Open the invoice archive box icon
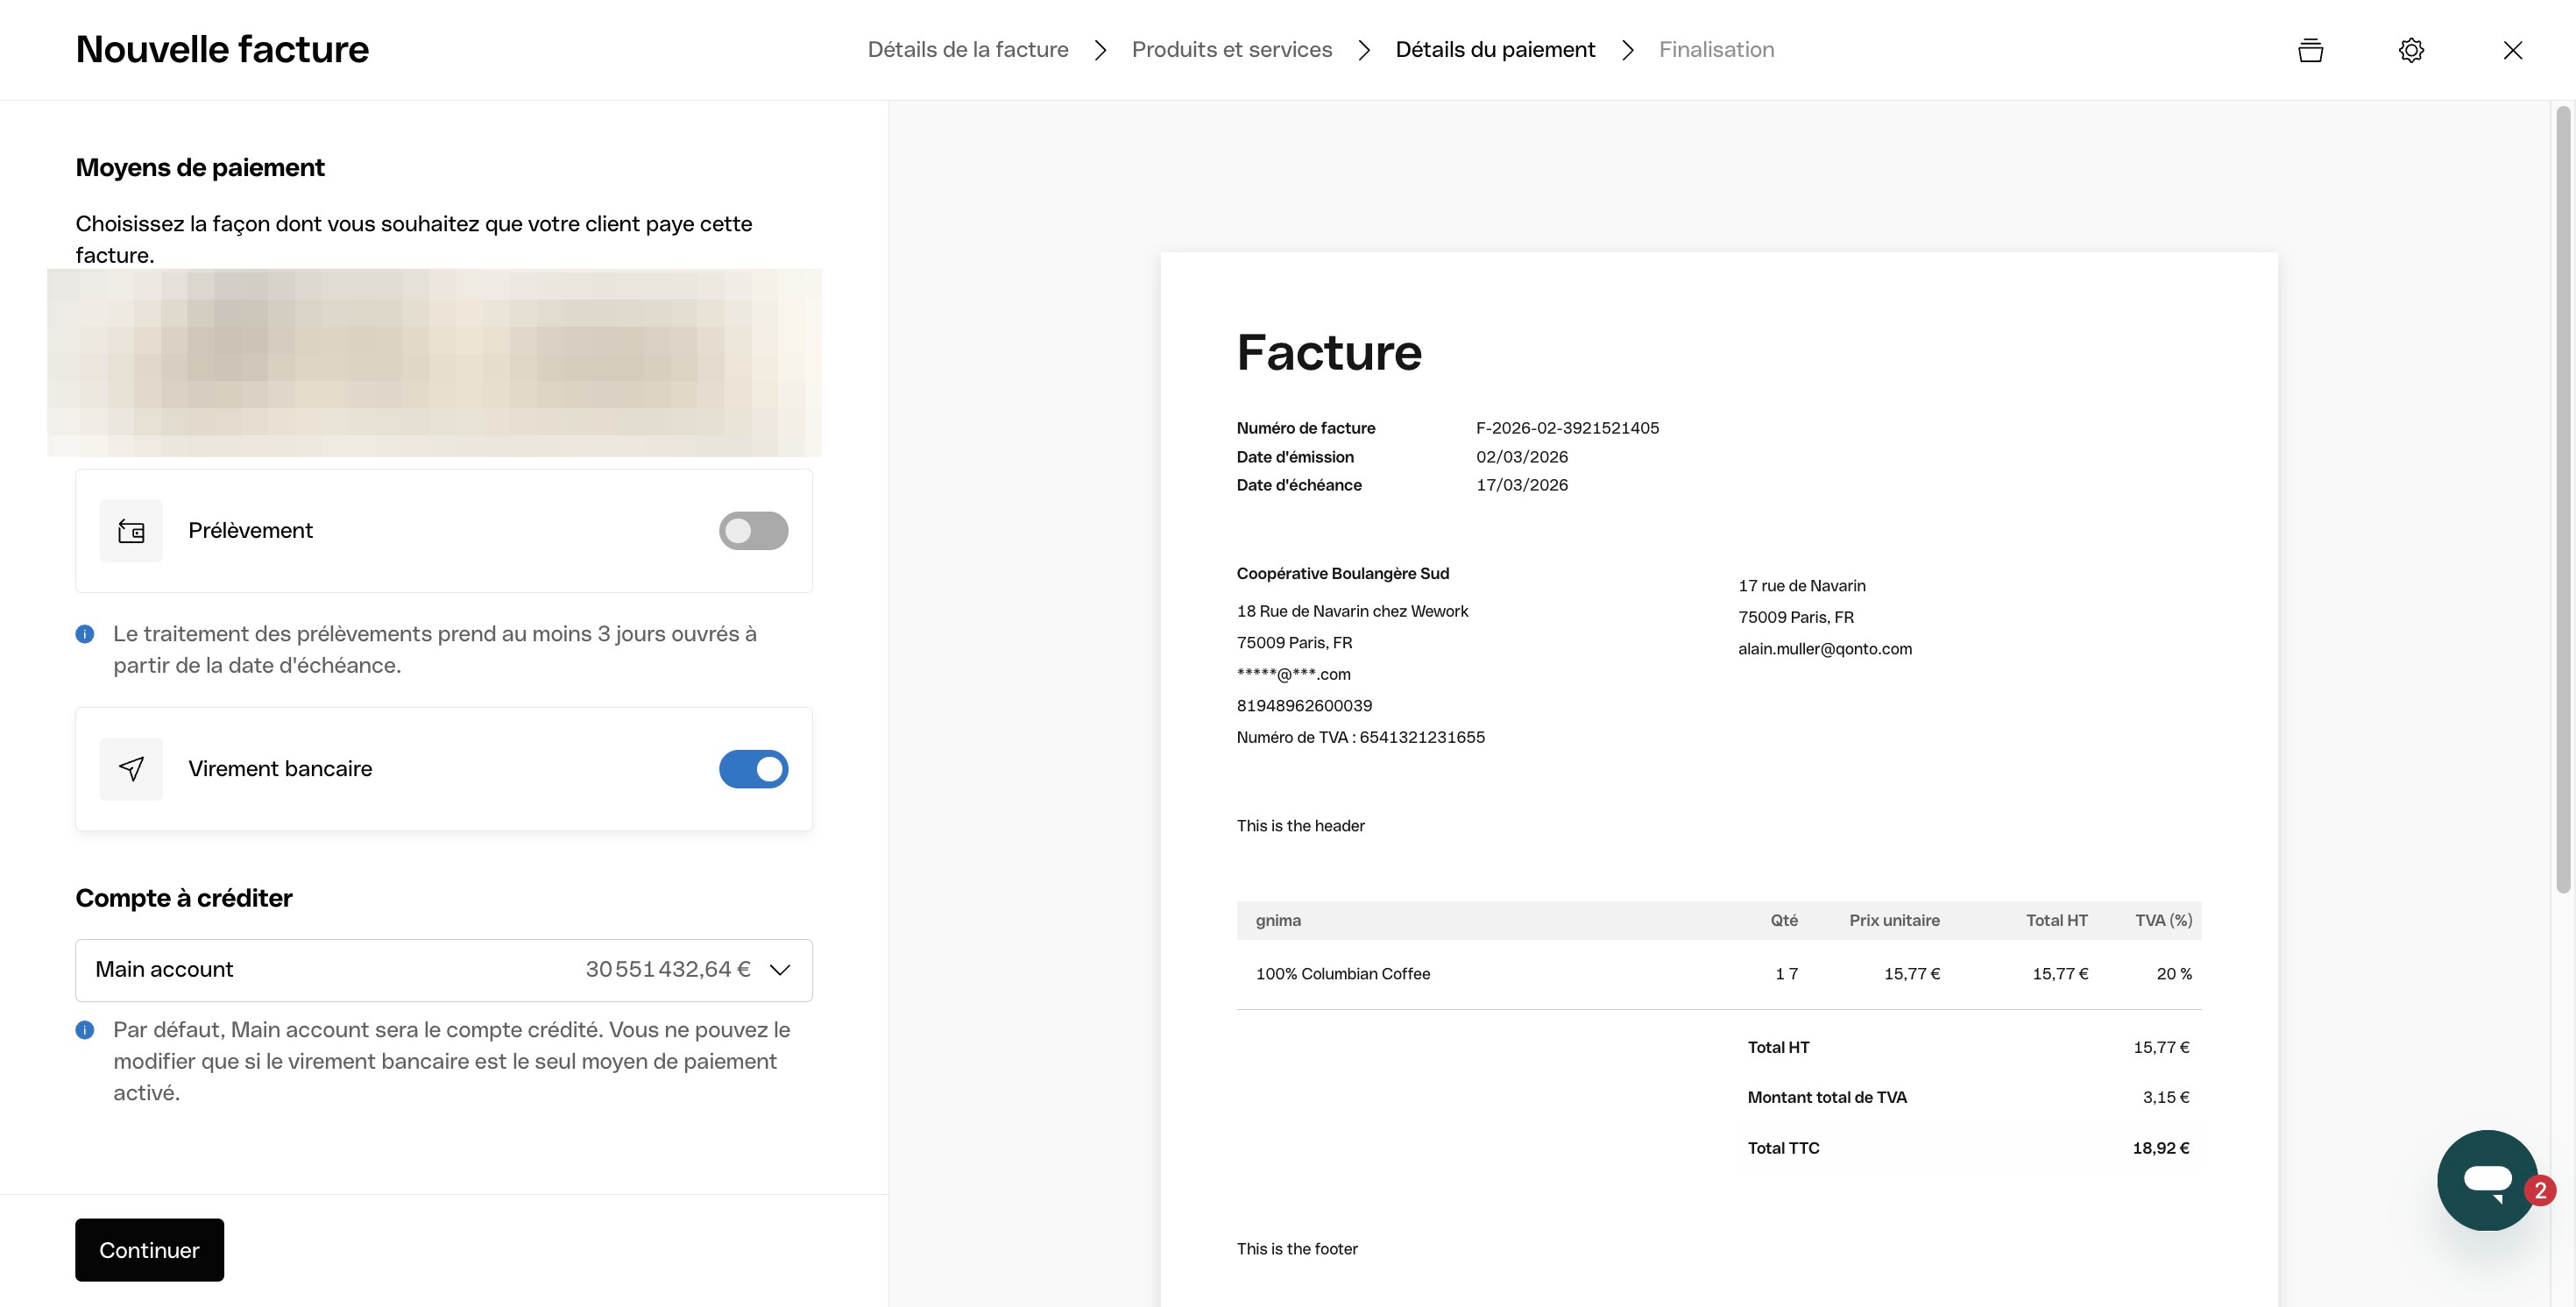2576x1307 pixels. coord(2310,50)
